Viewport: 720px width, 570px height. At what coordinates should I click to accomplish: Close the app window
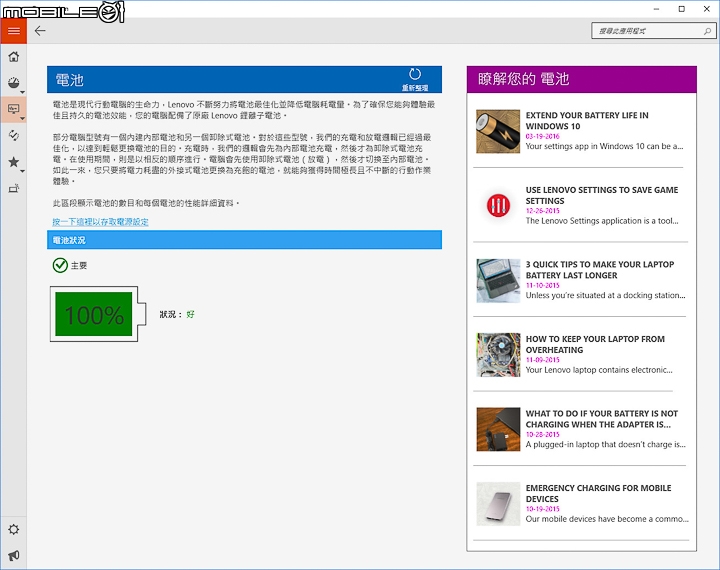click(x=707, y=9)
